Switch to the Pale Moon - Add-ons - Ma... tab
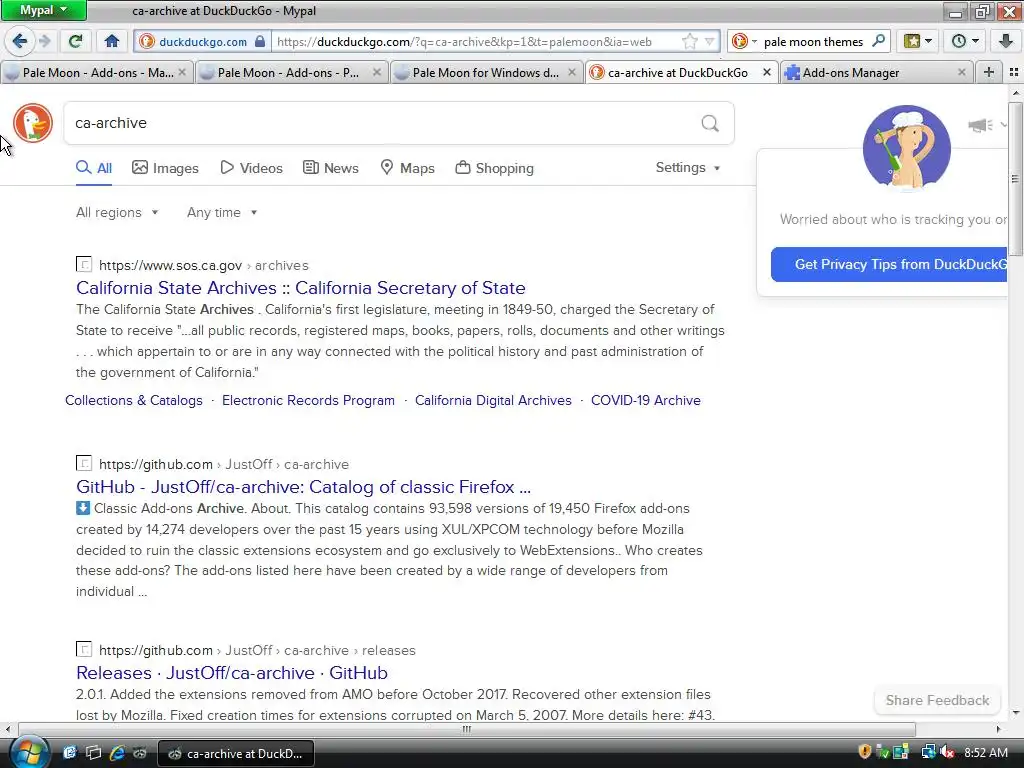1024x768 pixels. coord(95,72)
